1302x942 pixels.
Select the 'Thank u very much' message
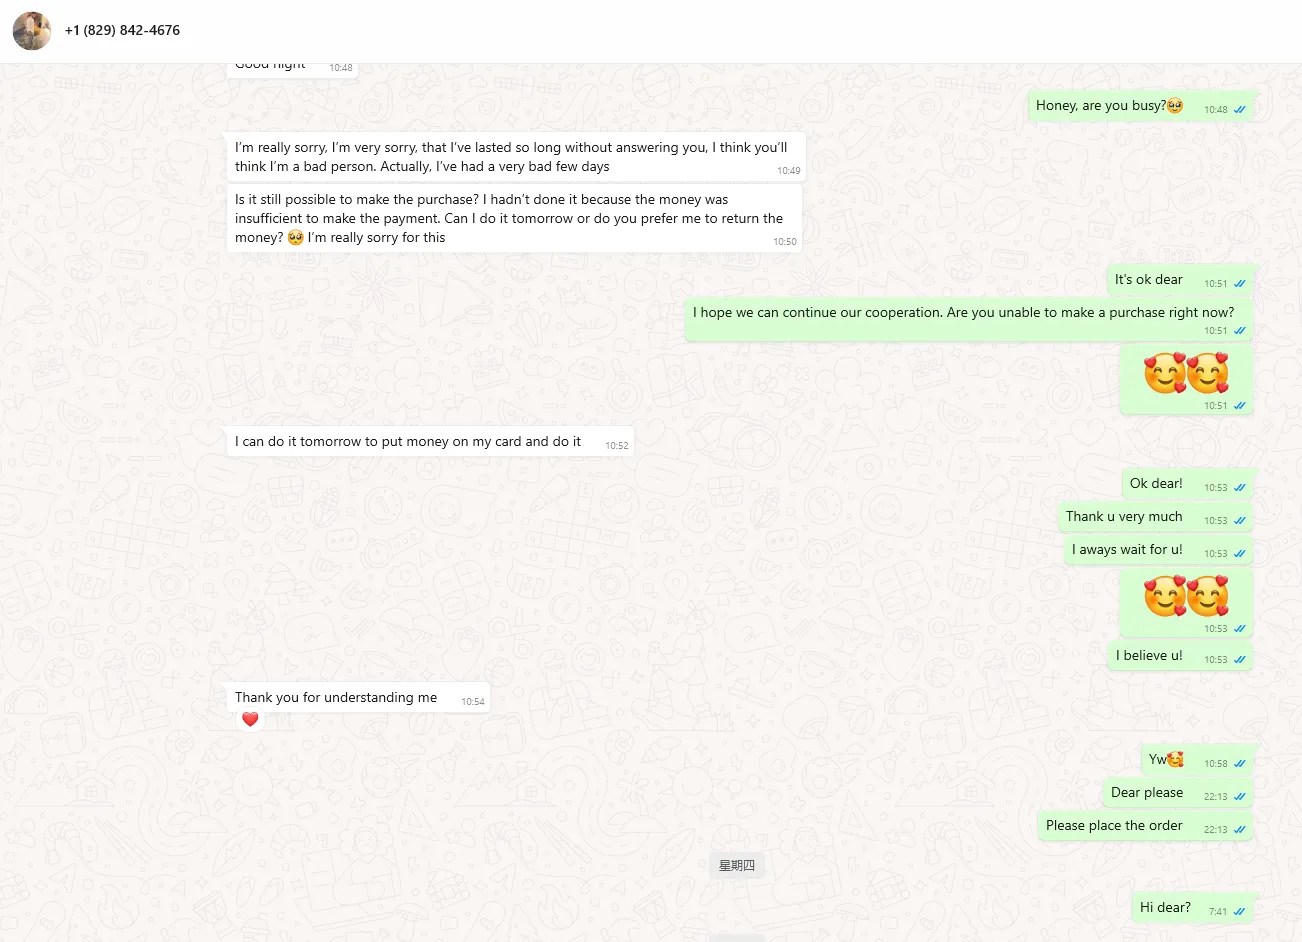[1156, 517]
